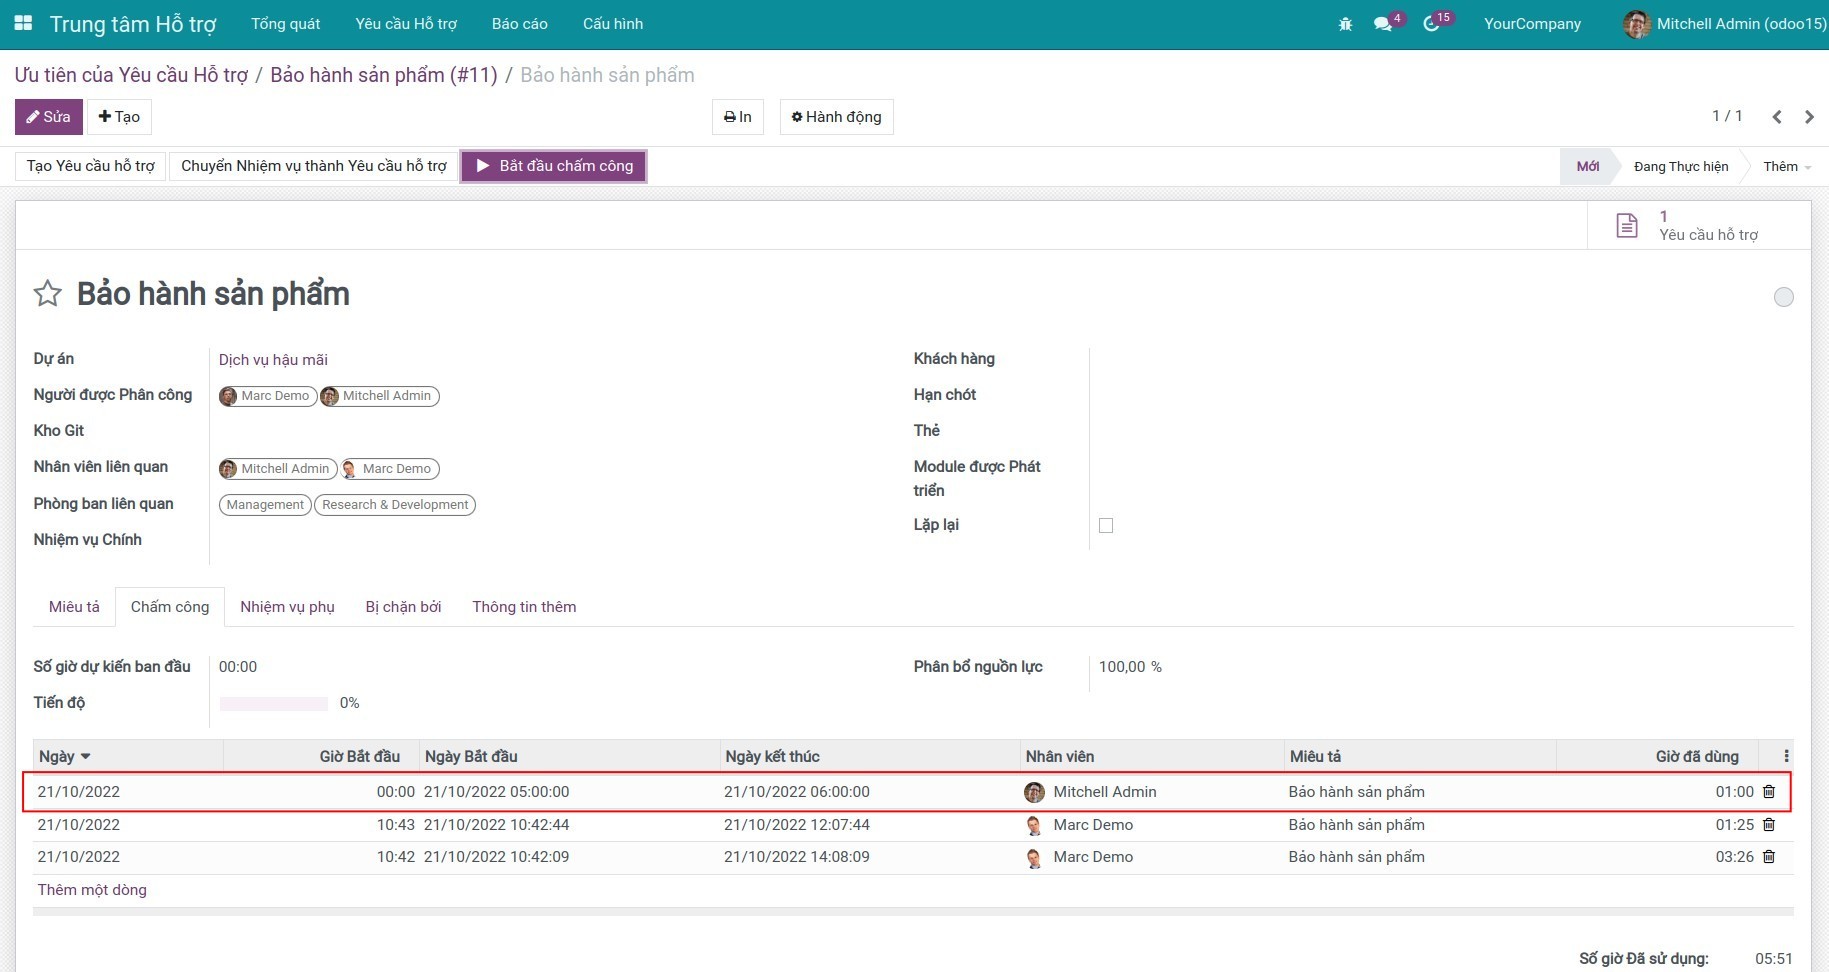This screenshot has height=972, width=1829.
Task: Click the Tiến độ progress bar
Action: click(x=274, y=704)
